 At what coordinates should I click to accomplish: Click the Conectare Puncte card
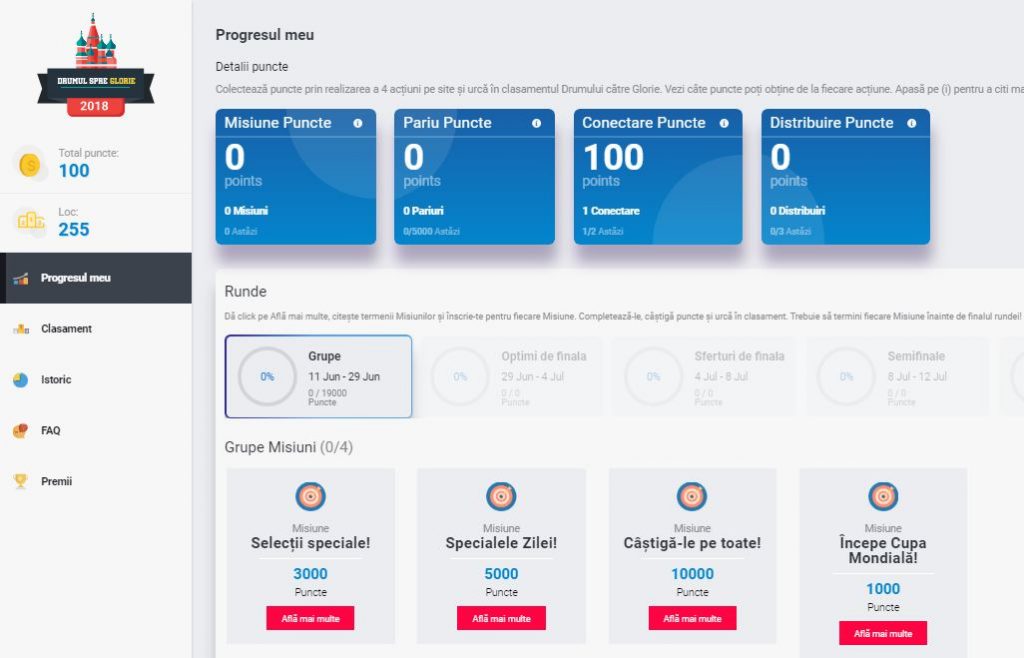658,177
